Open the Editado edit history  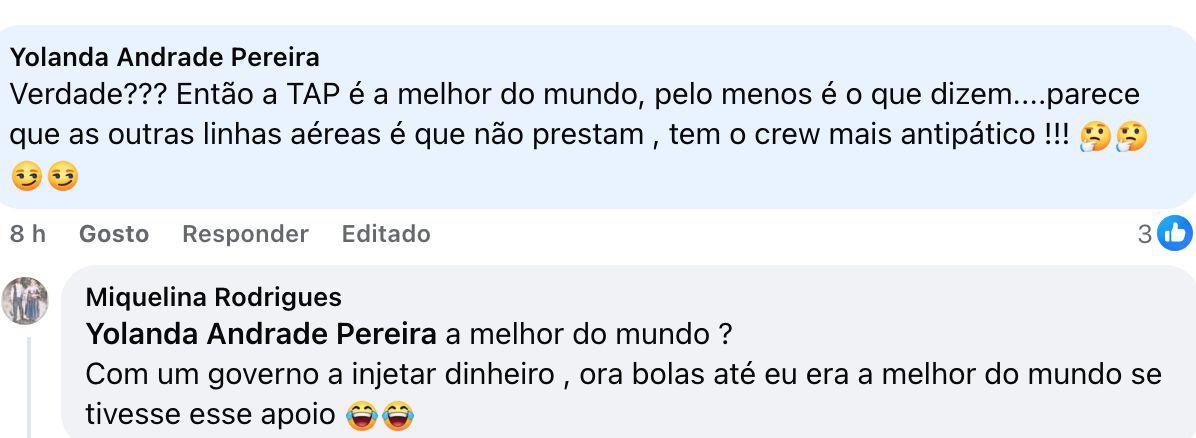pyautogui.click(x=386, y=234)
